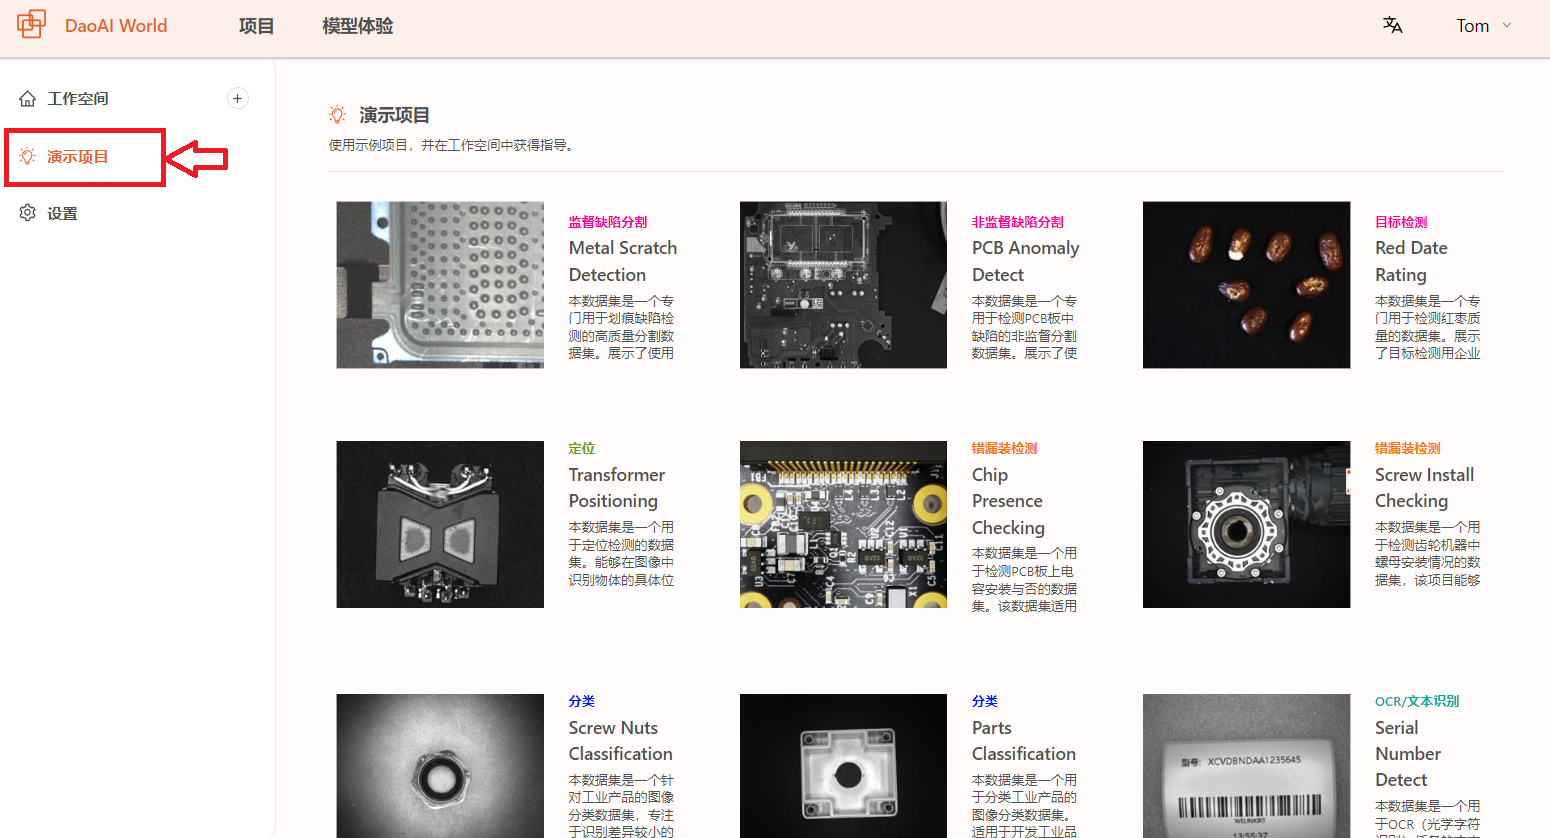Click the 演示项目 page heading

395,115
